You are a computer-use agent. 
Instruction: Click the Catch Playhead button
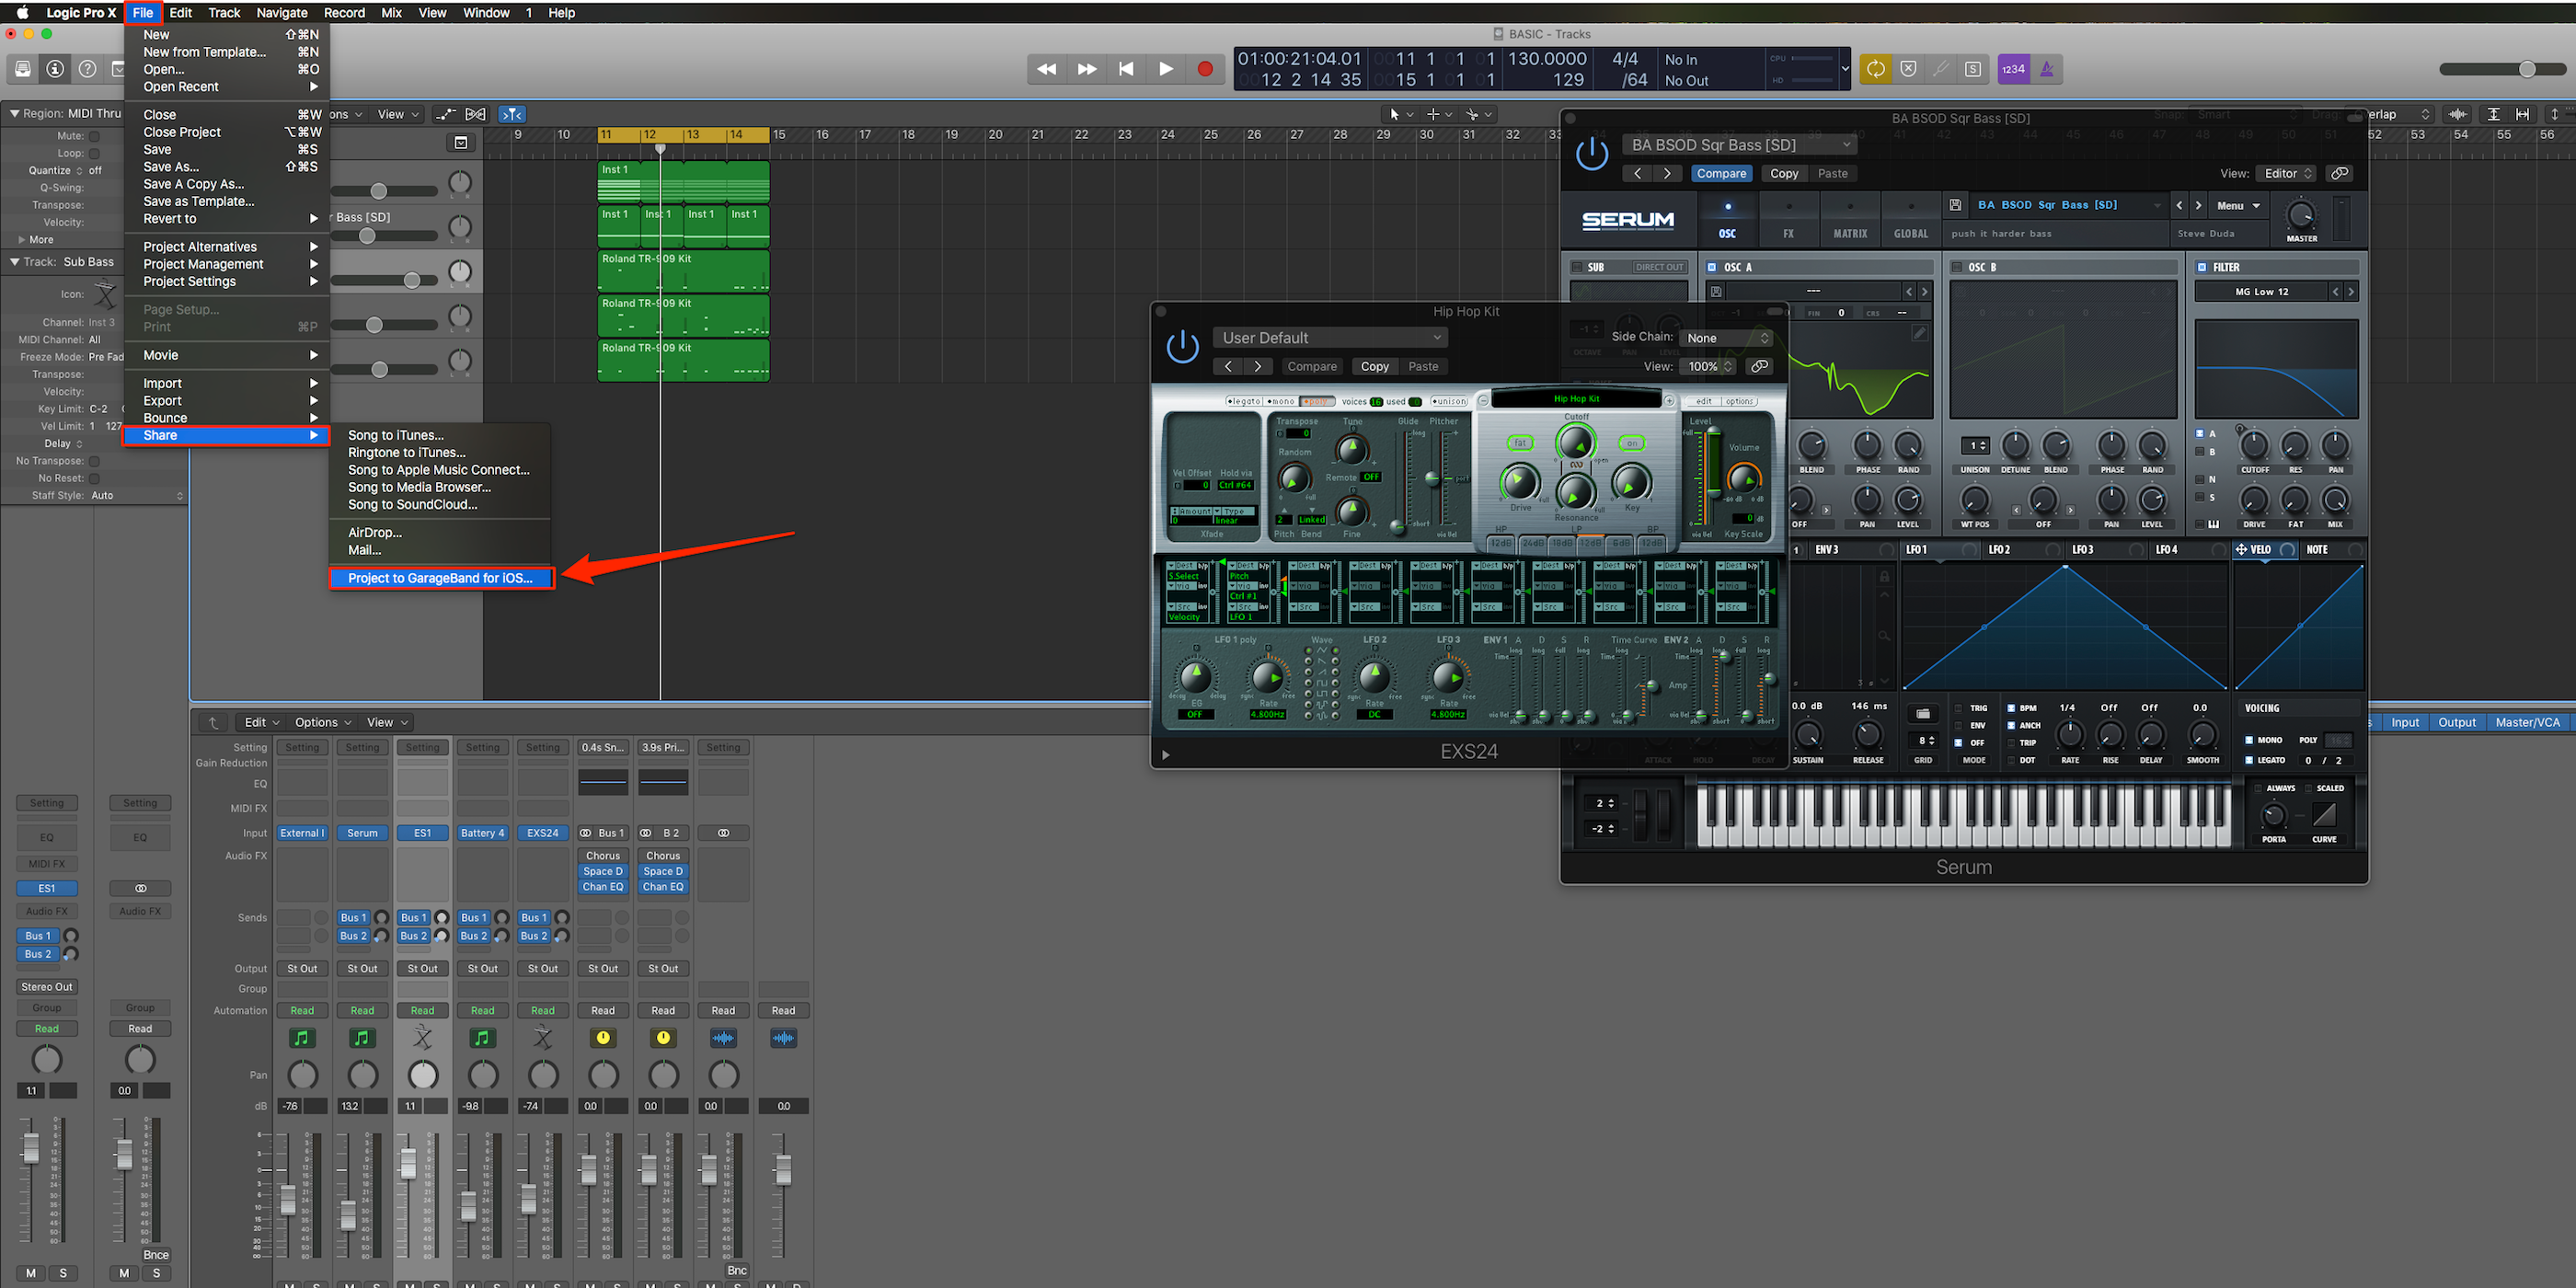click(x=512, y=114)
